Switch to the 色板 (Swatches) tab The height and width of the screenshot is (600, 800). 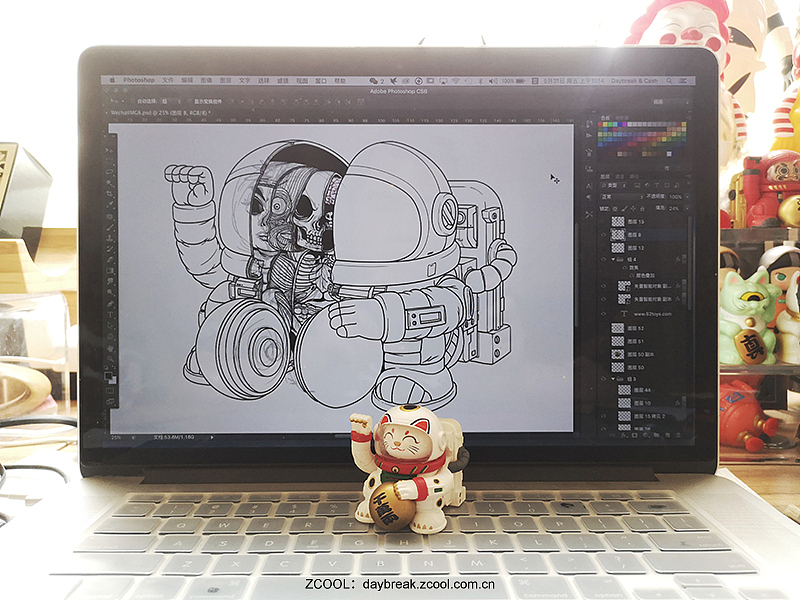(x=605, y=117)
